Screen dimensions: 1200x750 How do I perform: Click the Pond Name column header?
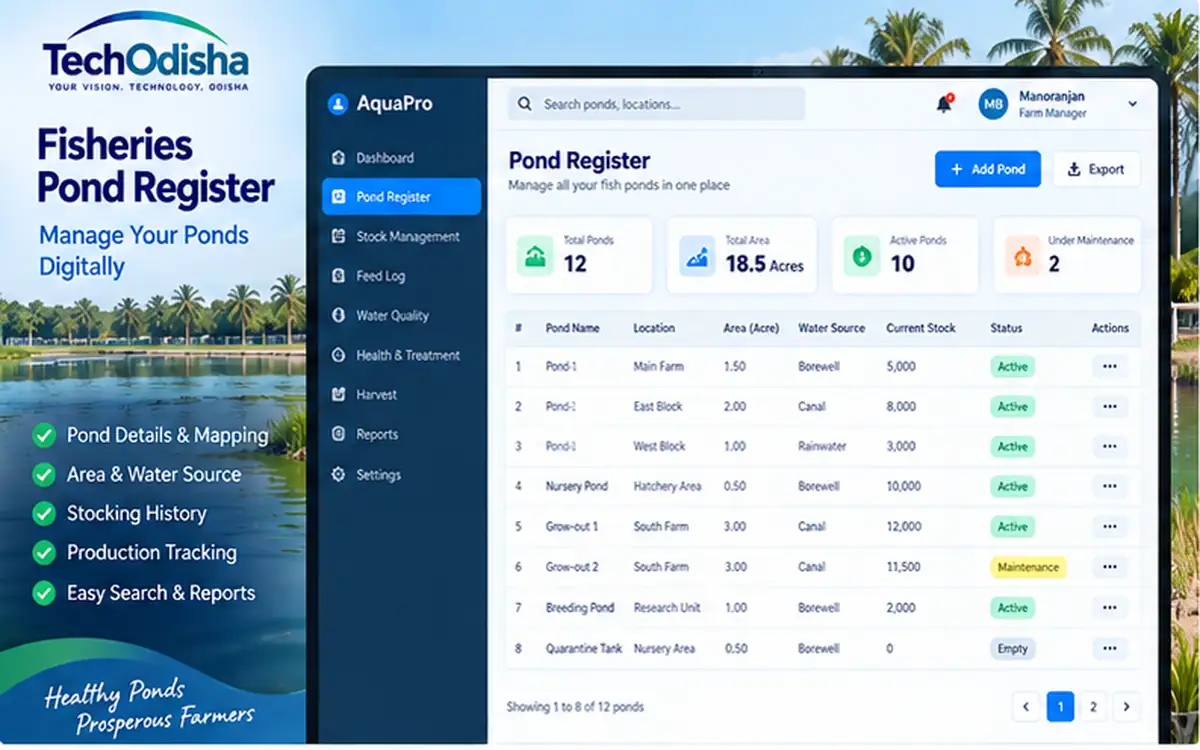tap(573, 328)
